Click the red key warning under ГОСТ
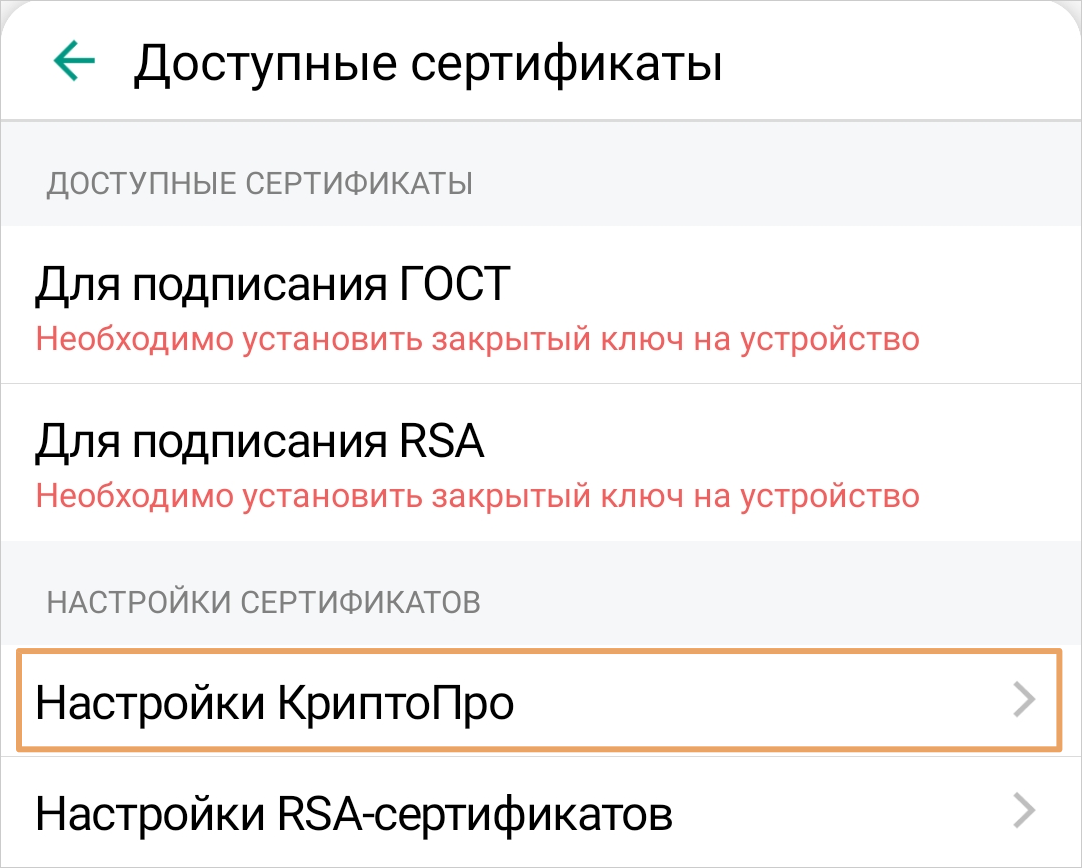 point(477,339)
